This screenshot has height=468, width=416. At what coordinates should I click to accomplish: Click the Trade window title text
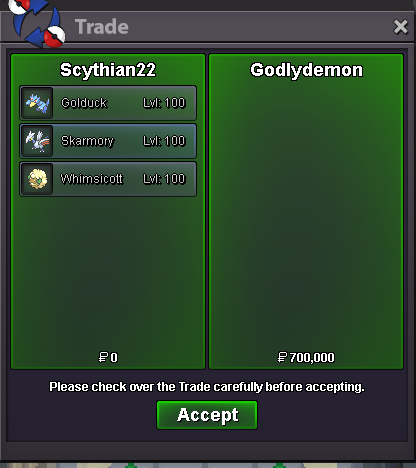click(102, 27)
